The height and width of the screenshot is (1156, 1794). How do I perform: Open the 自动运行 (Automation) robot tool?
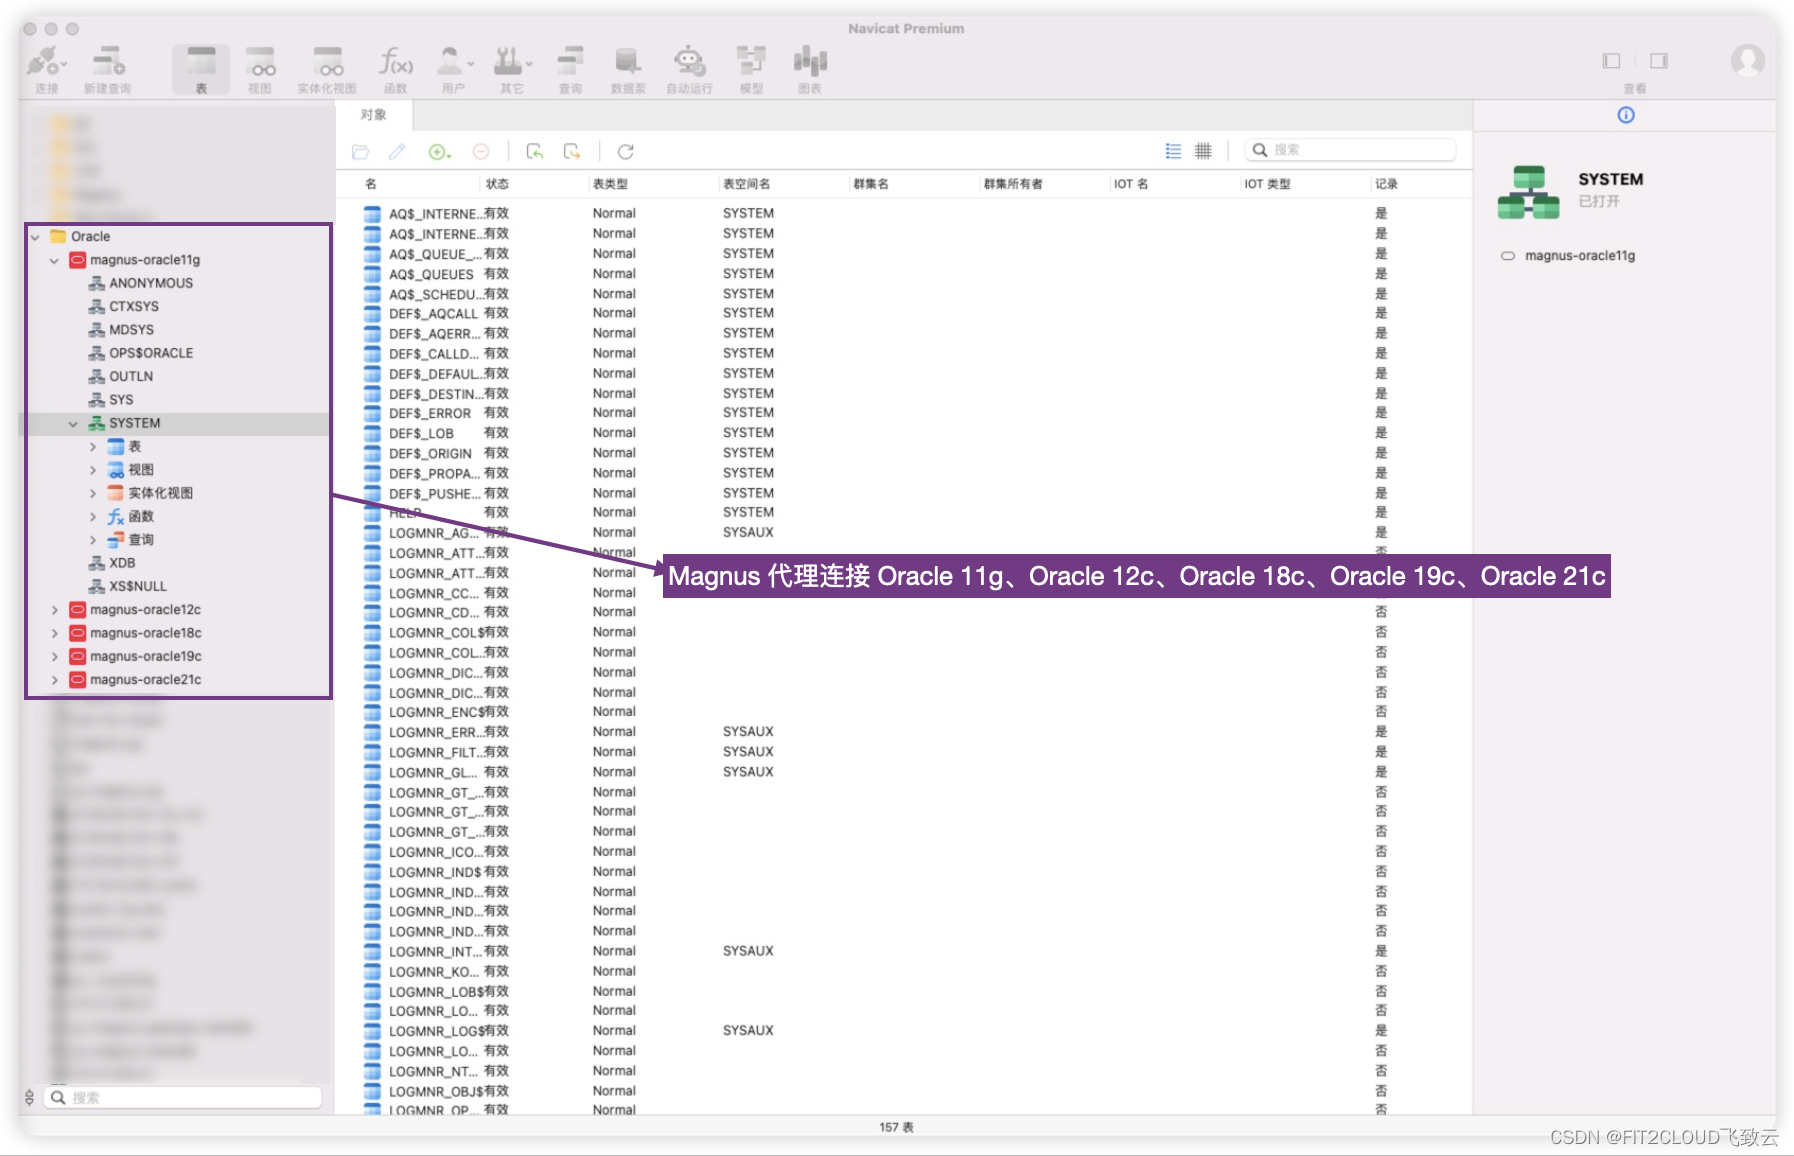click(x=689, y=69)
